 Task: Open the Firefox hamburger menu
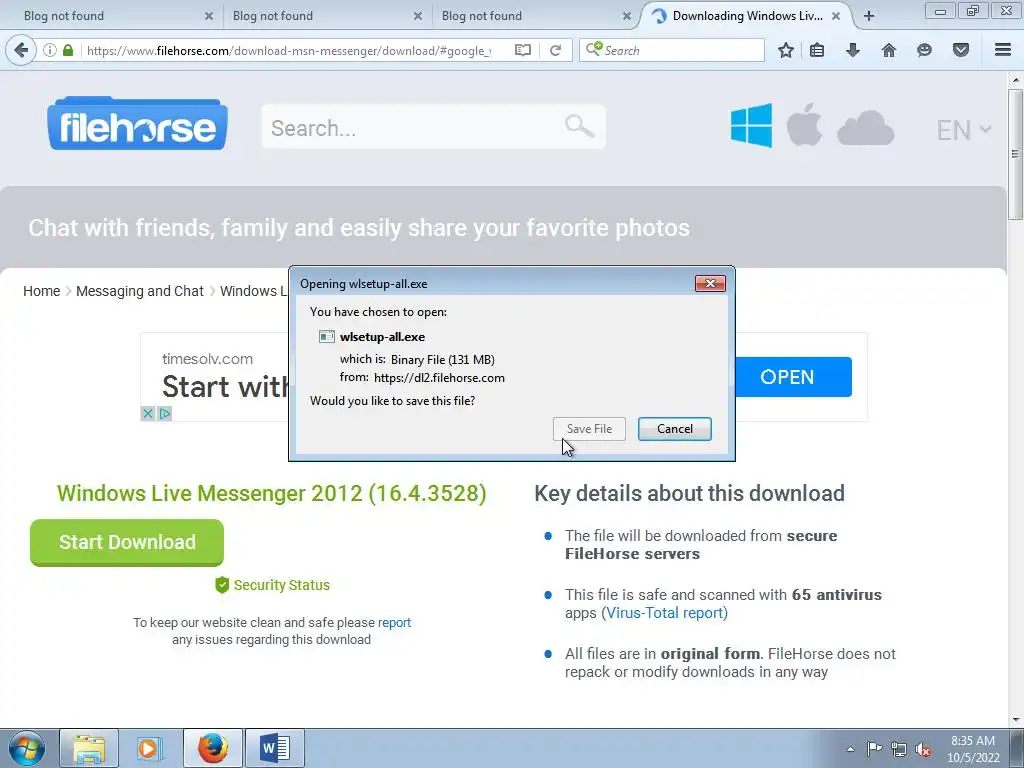(1003, 50)
